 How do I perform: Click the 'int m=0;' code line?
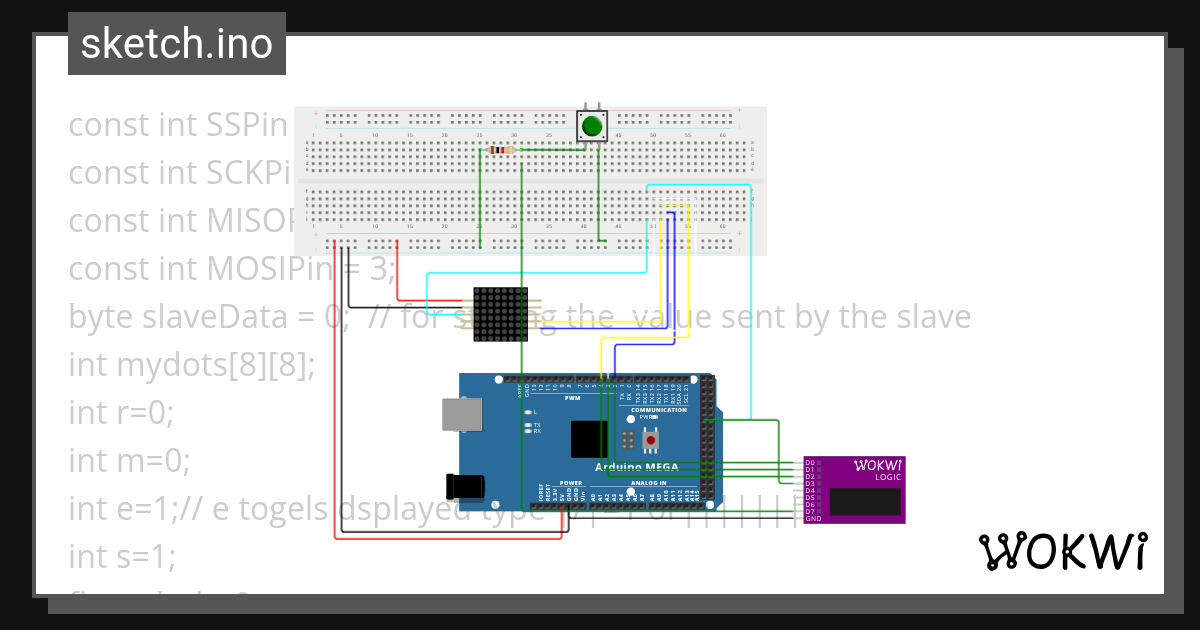point(128,460)
